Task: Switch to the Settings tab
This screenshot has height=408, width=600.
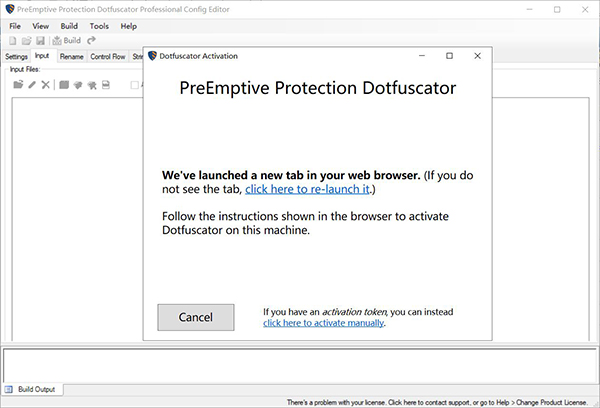Action: pos(16,57)
